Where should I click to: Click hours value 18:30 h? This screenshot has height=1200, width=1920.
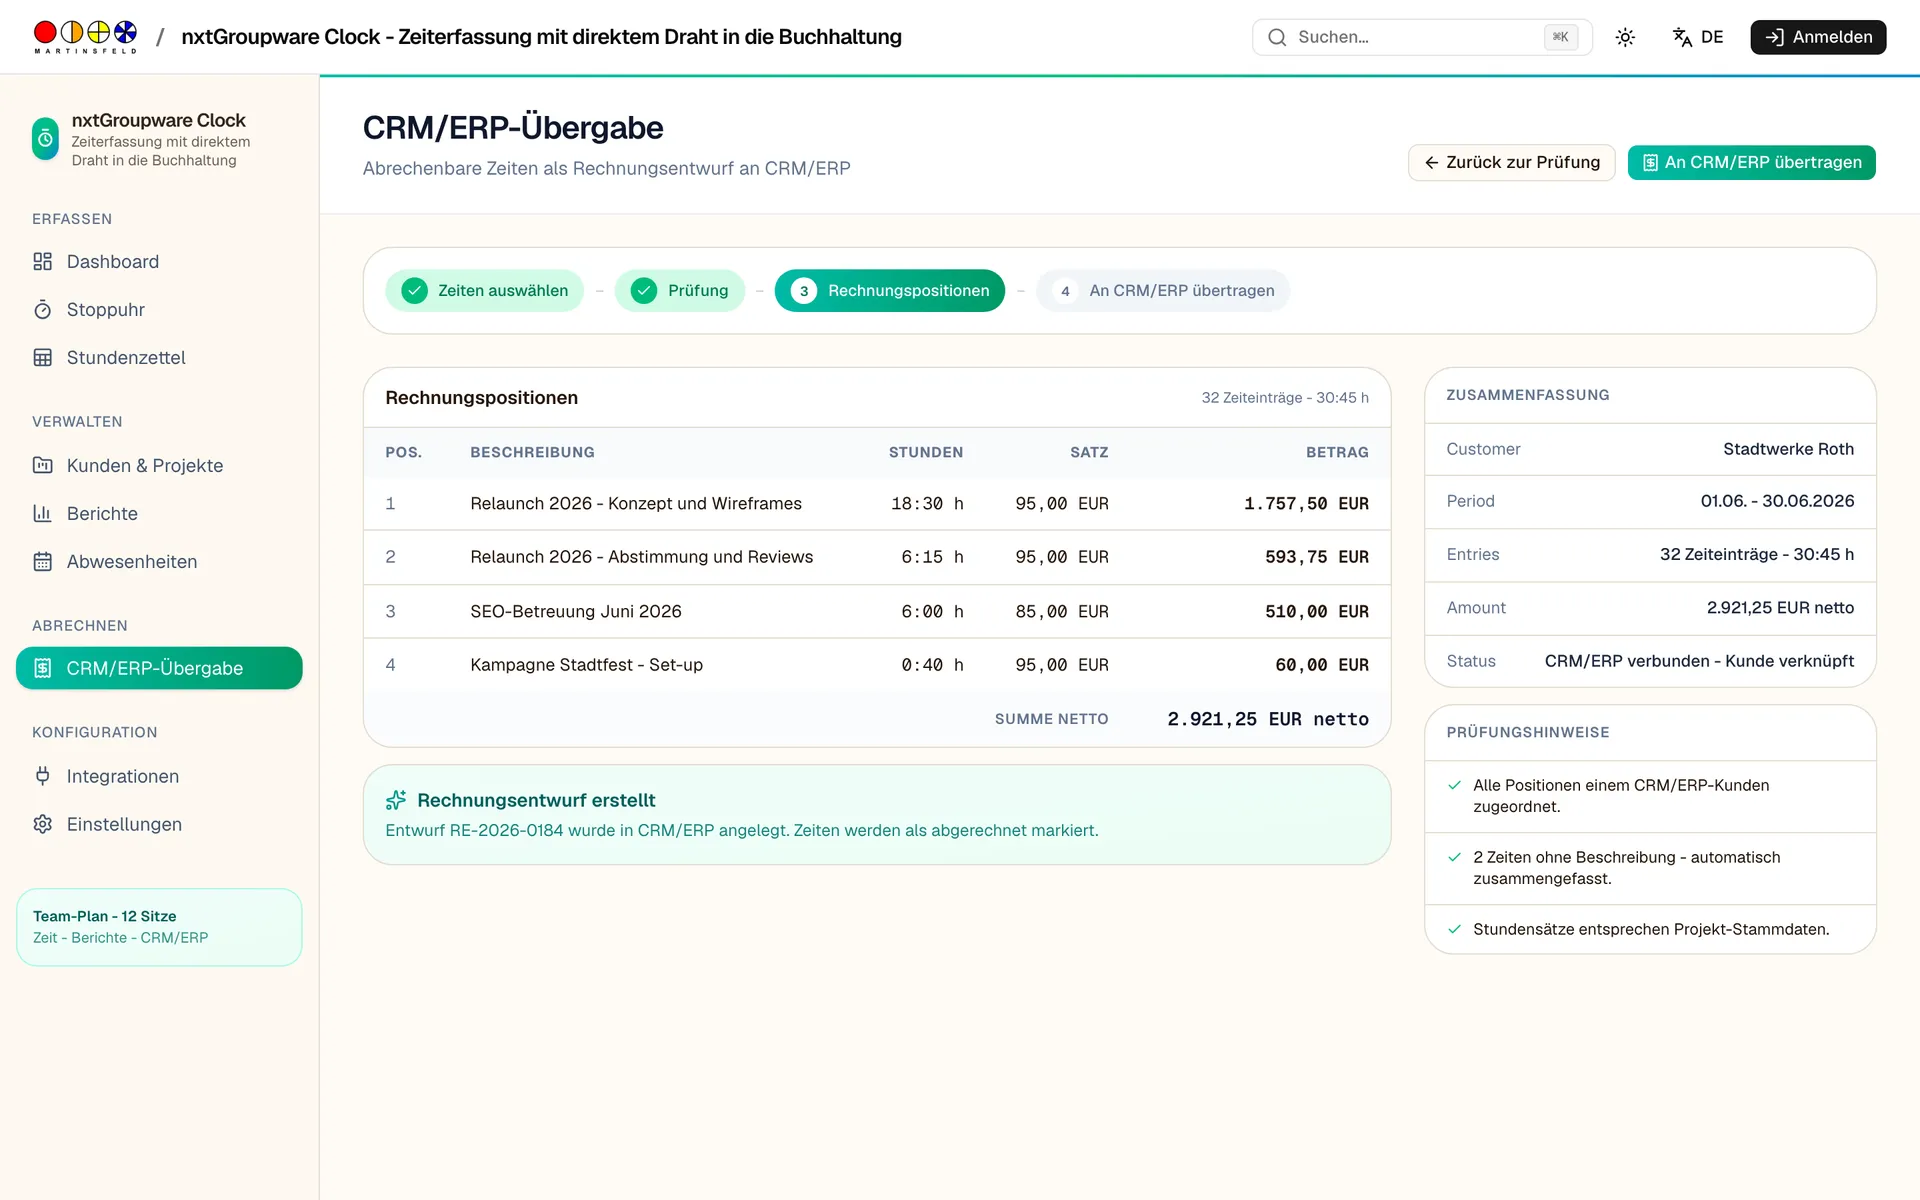tap(927, 504)
